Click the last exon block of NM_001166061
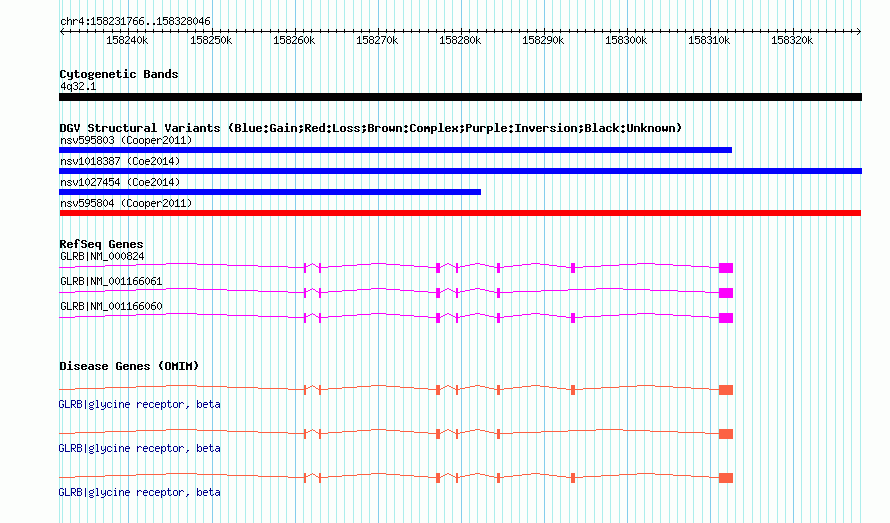Image resolution: width=890 pixels, height=523 pixels. click(x=726, y=293)
